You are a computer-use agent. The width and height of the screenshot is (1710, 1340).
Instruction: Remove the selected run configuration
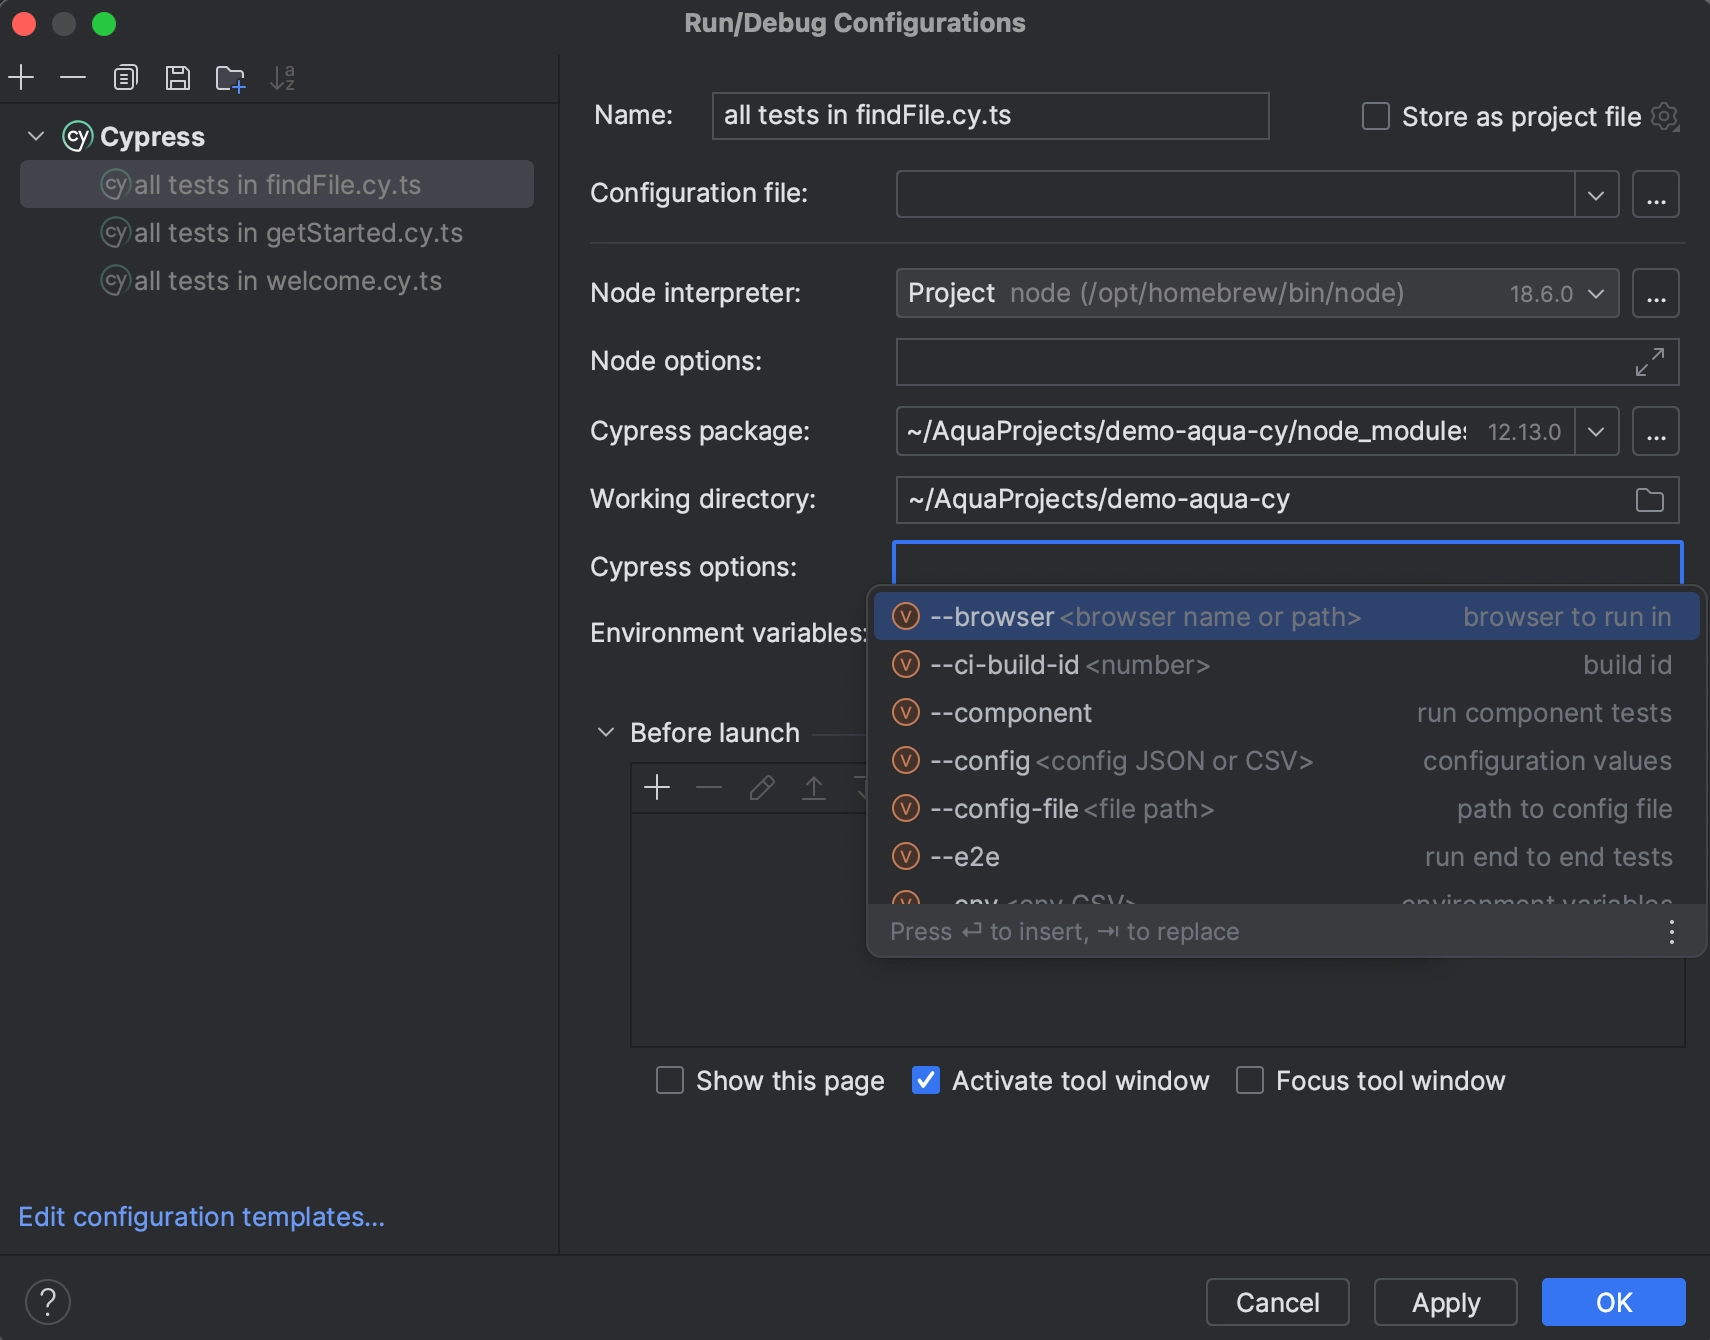click(73, 77)
